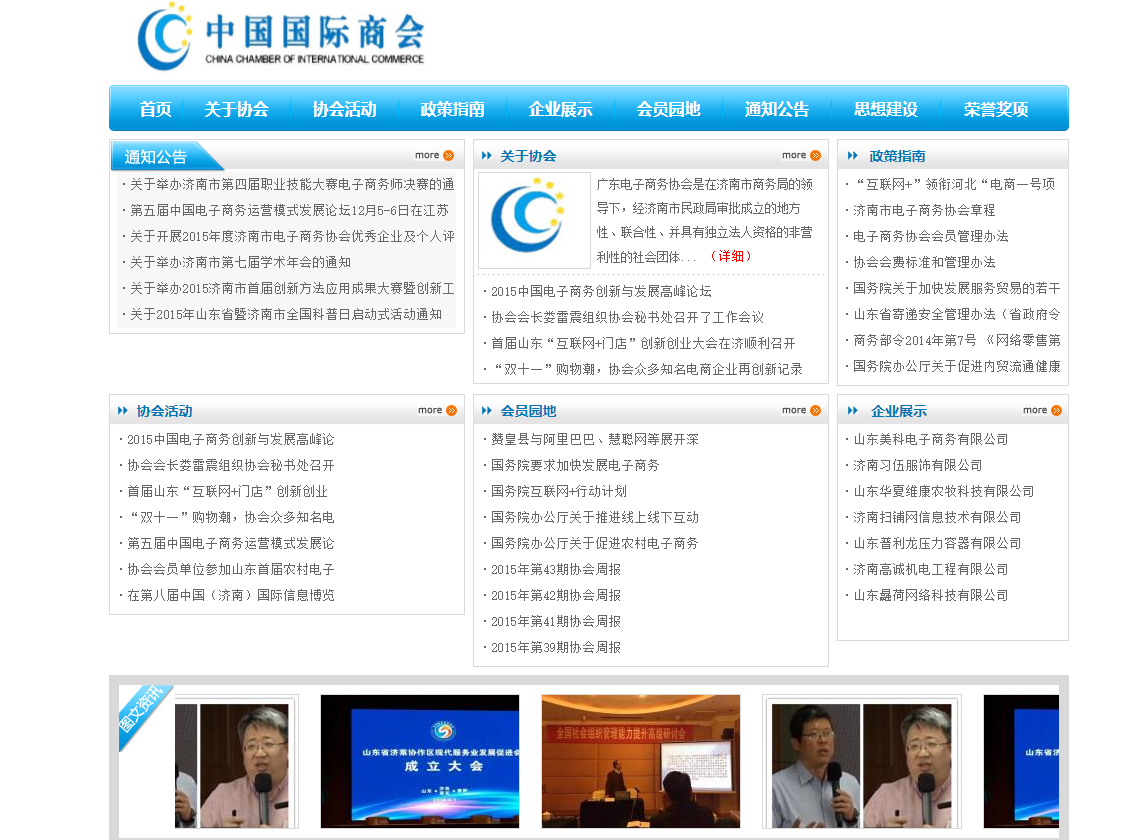
Task: Click the red 详细 link
Action: (x=730, y=256)
